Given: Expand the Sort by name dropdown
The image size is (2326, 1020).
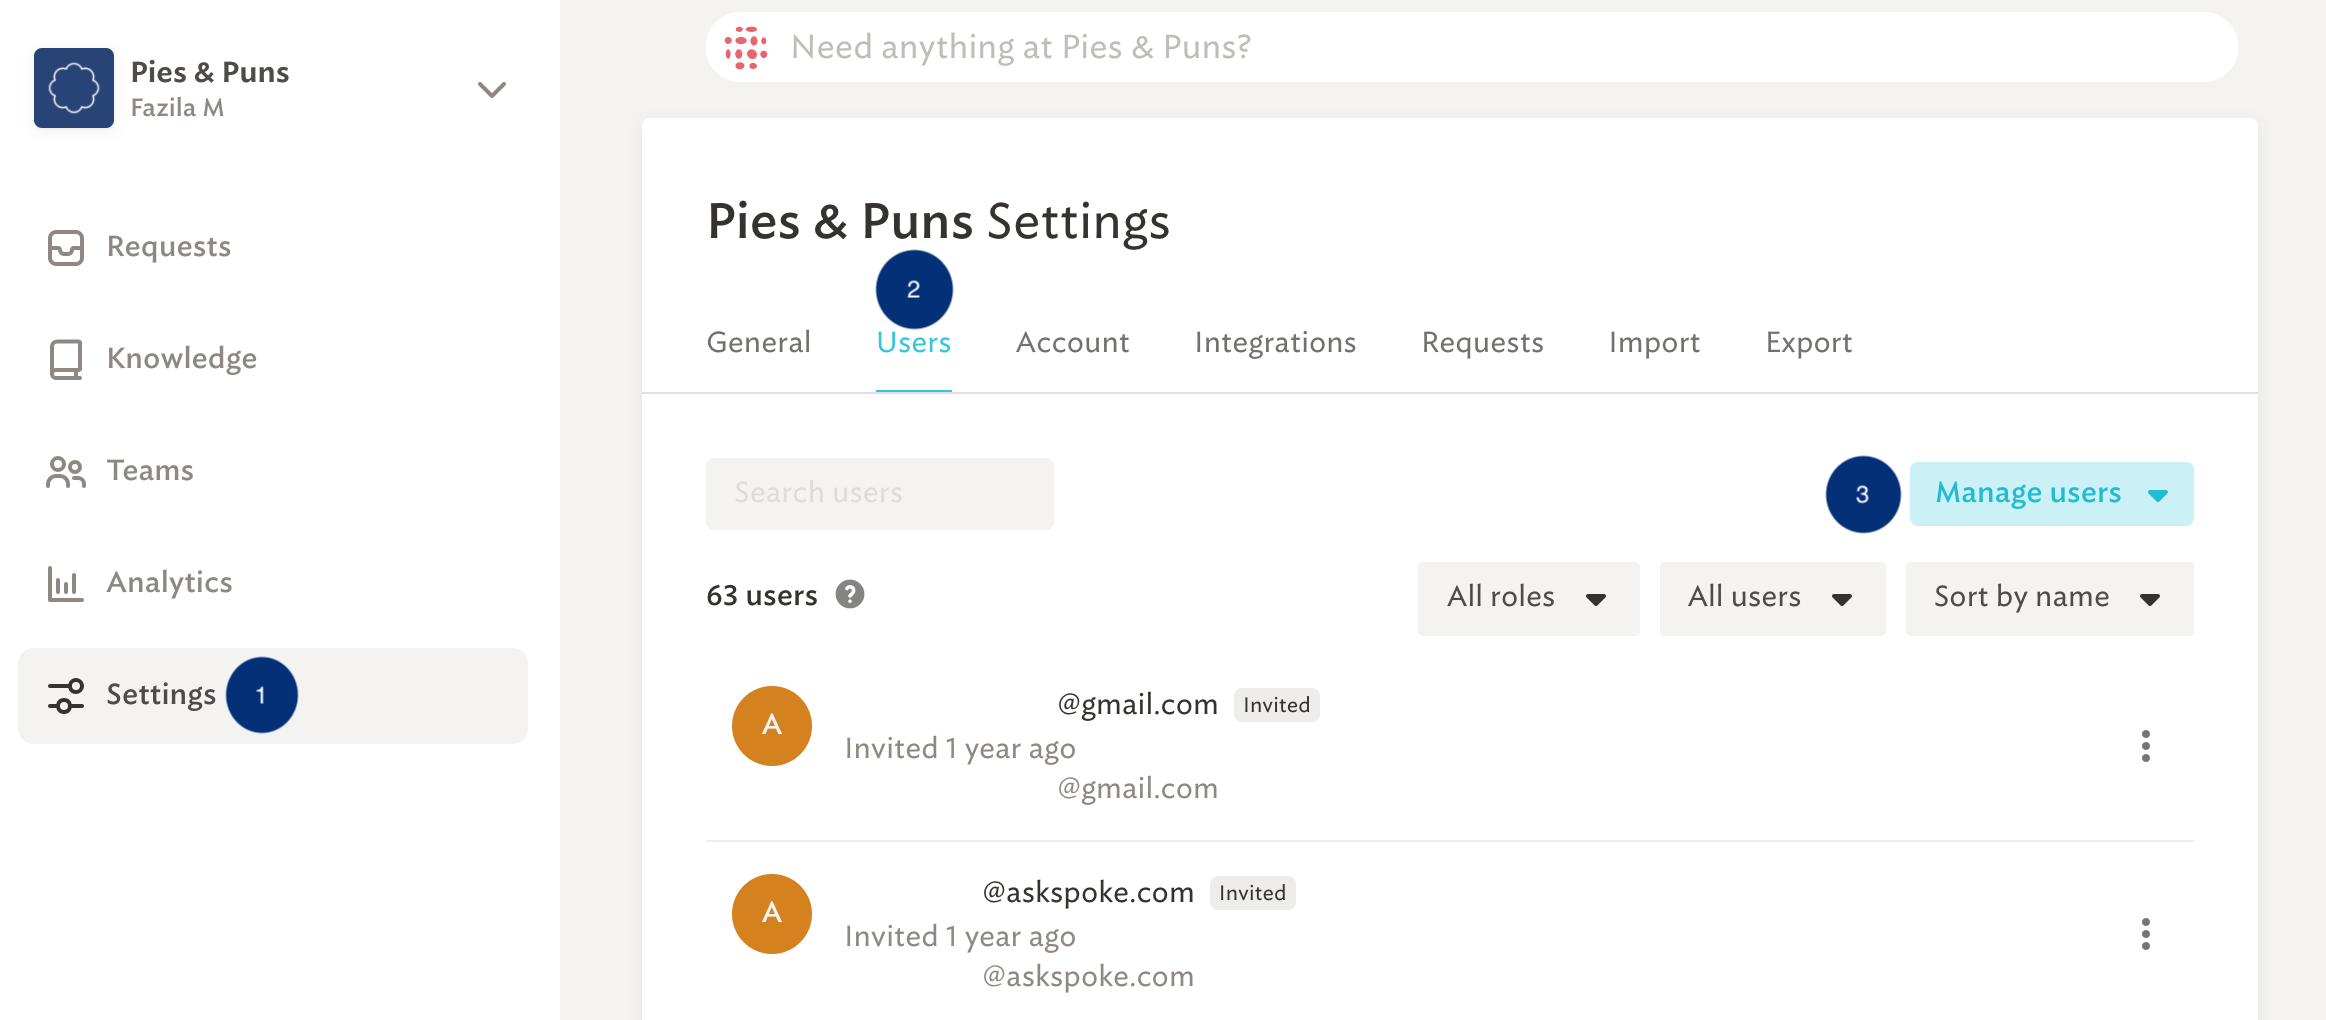Looking at the screenshot, I should click(x=2049, y=598).
